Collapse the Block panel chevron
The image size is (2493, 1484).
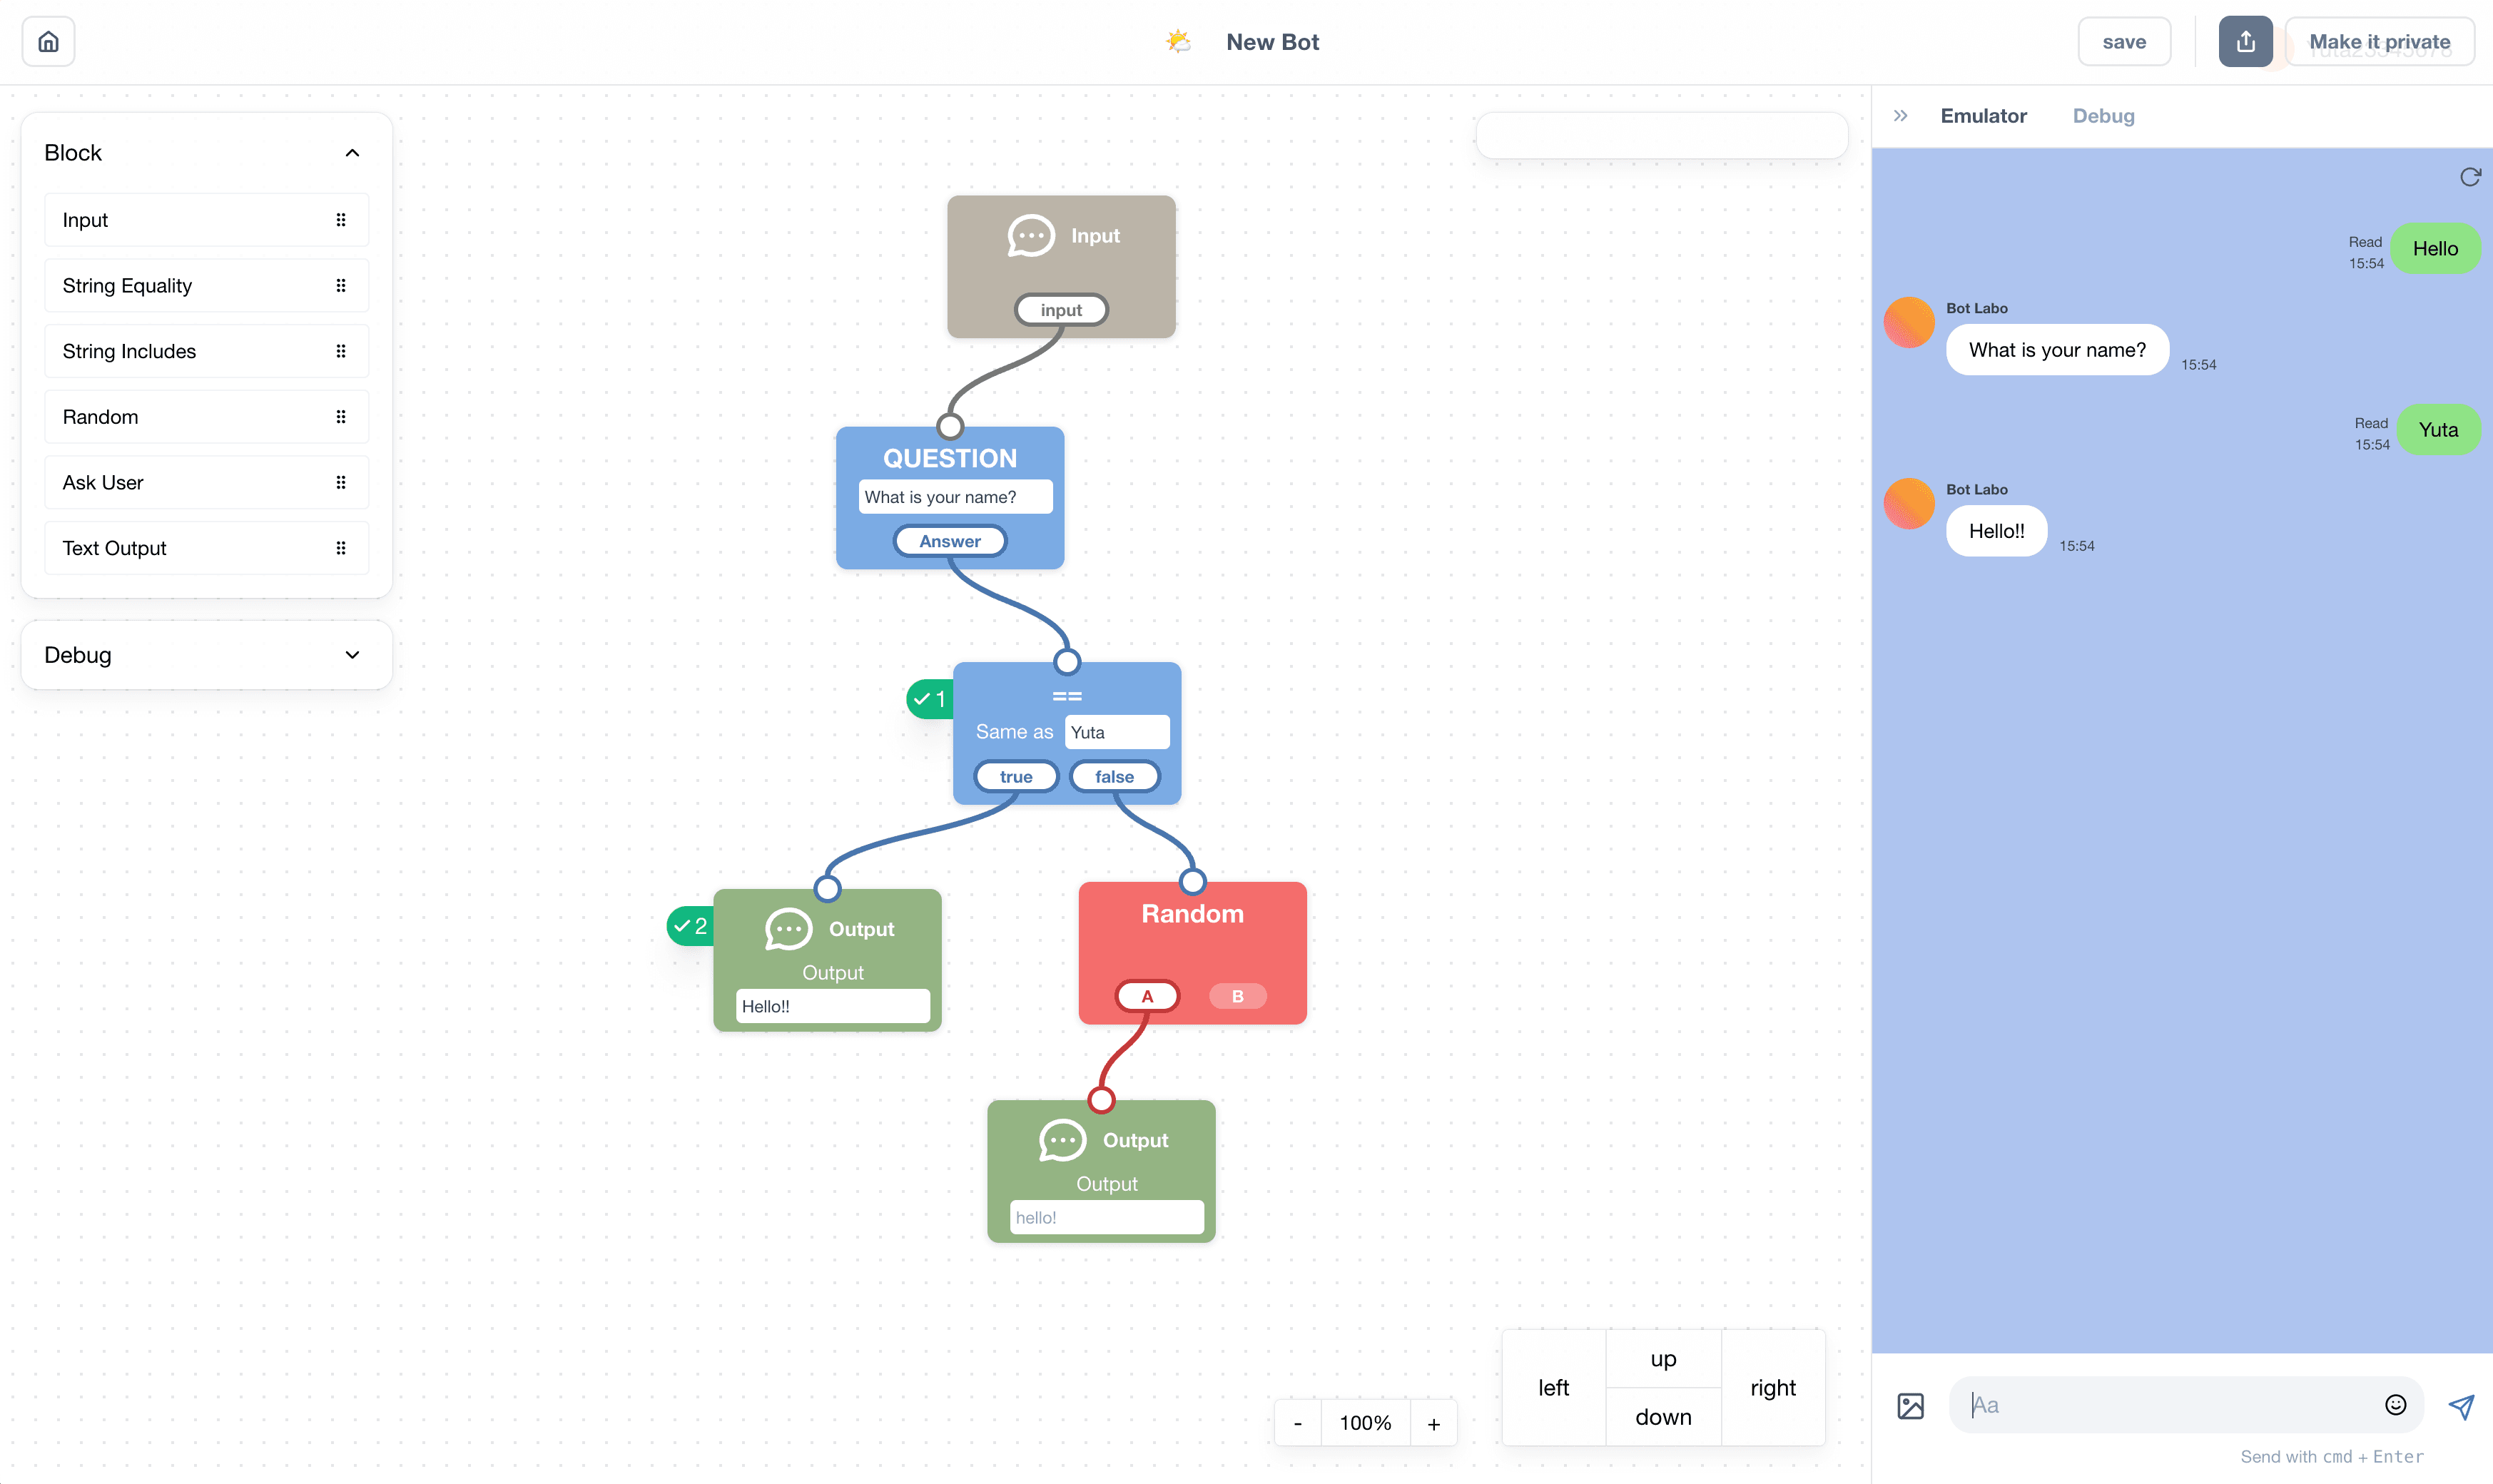[352, 153]
